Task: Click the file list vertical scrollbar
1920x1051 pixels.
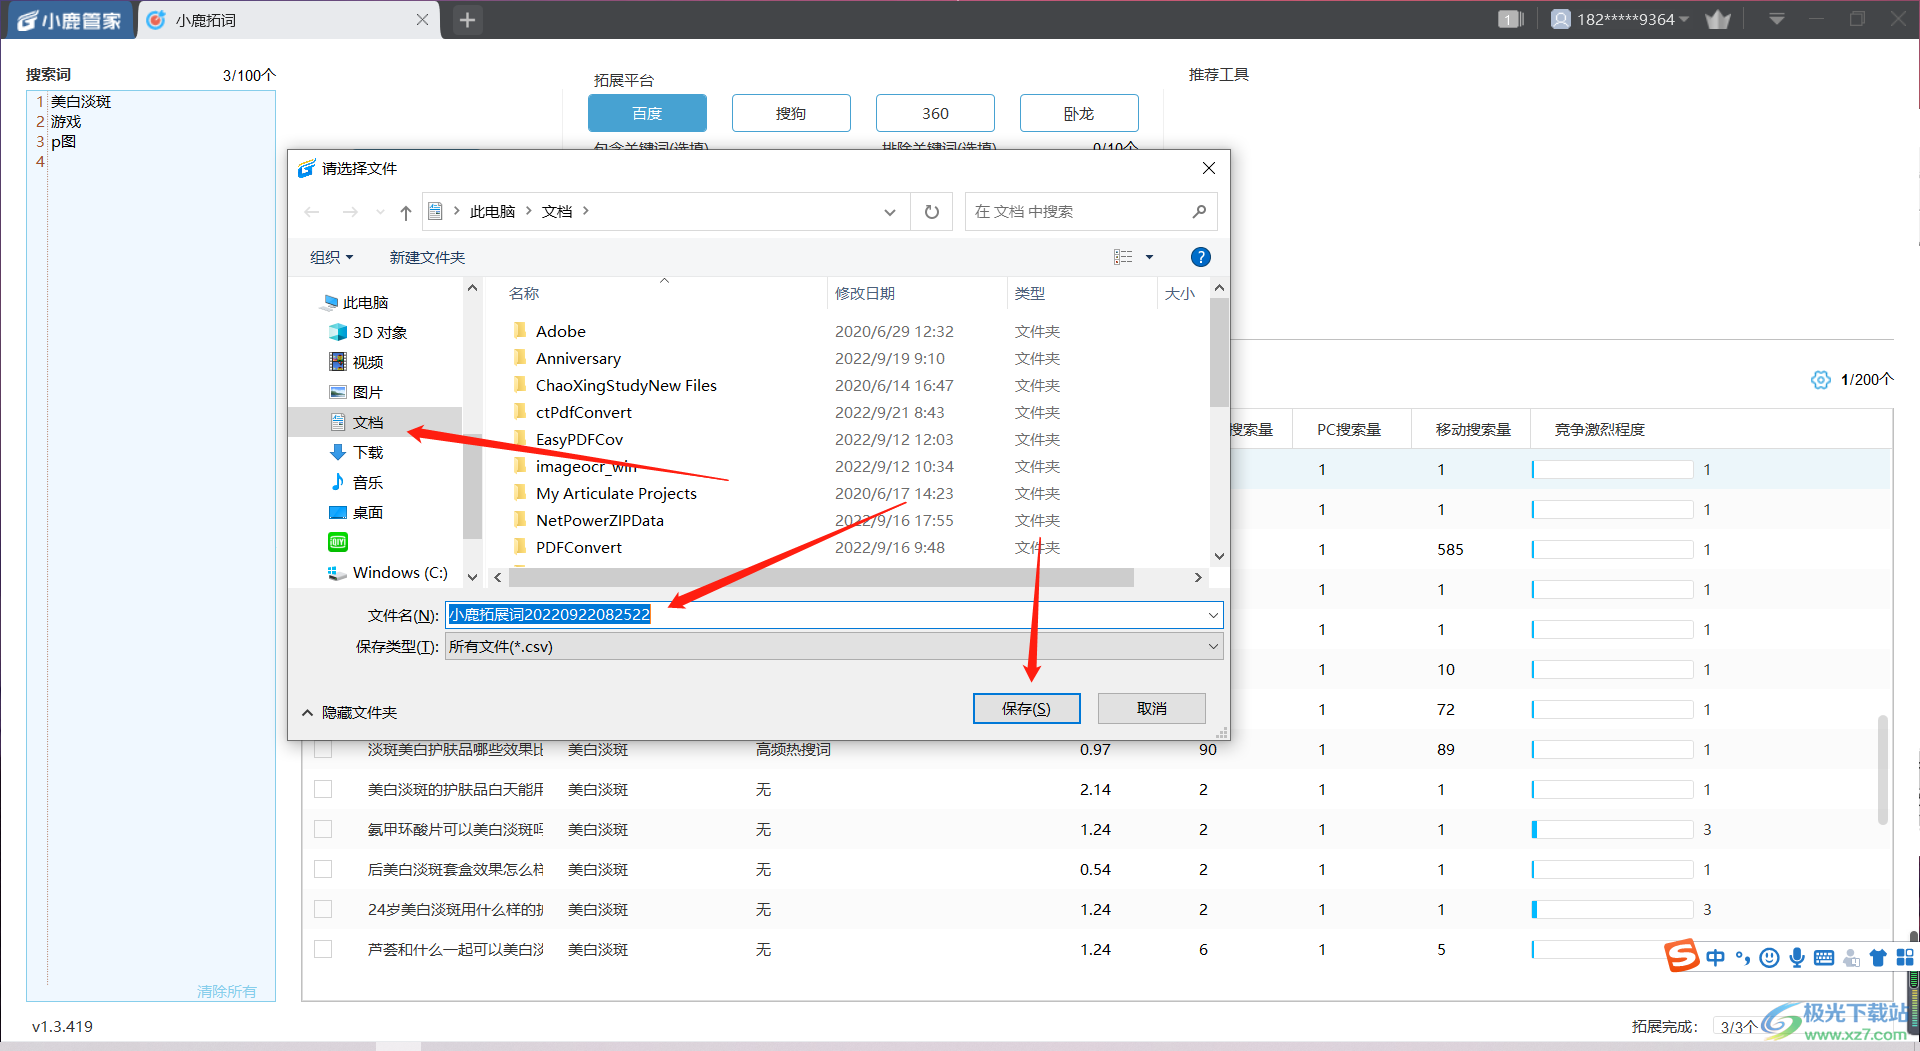Action: (x=1219, y=352)
